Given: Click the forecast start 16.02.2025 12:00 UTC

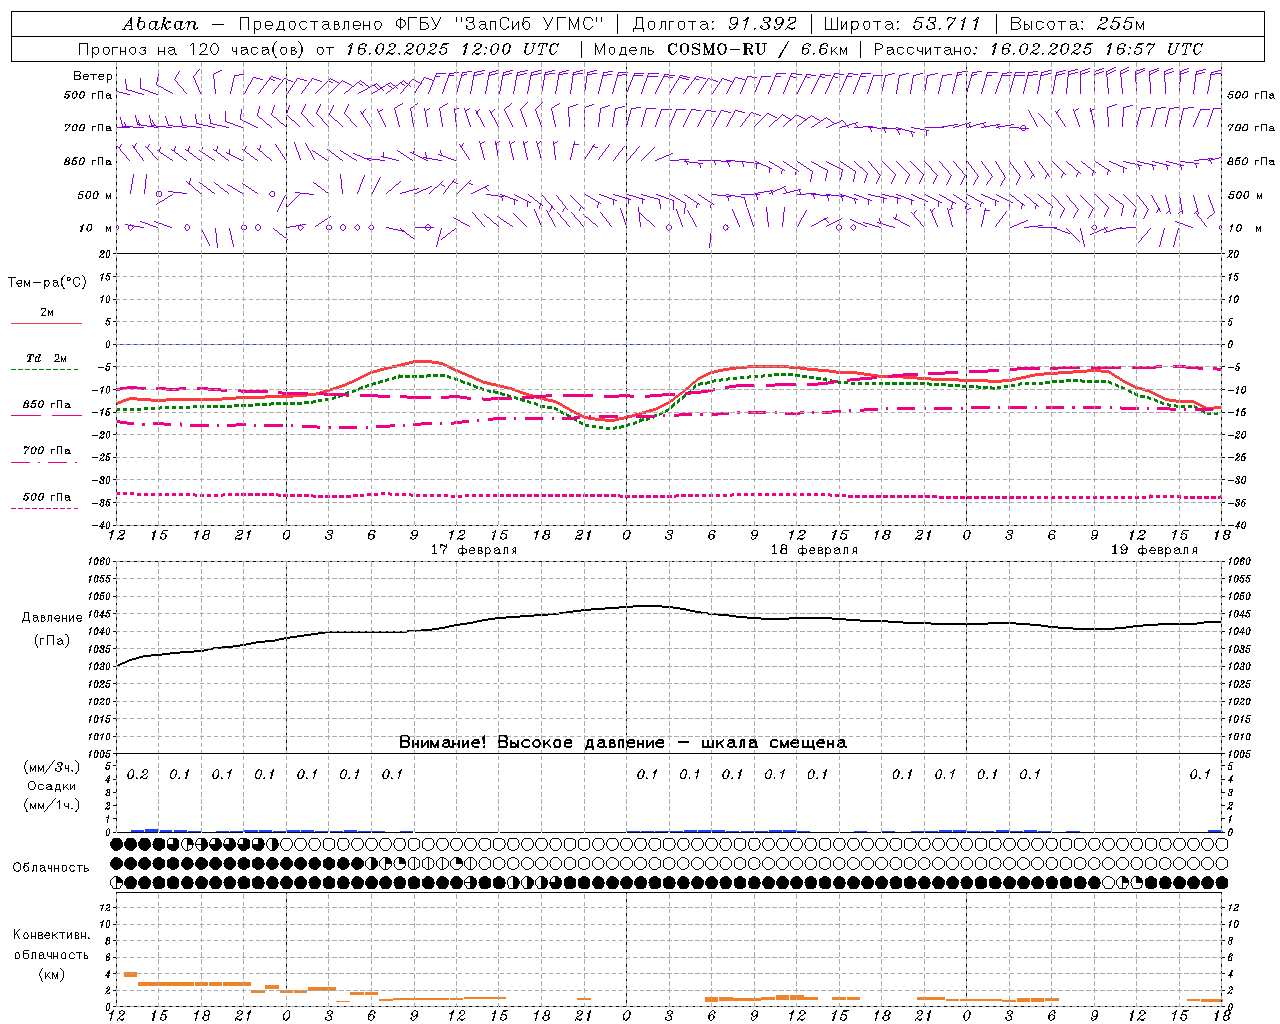Looking at the screenshot, I should click(x=452, y=49).
